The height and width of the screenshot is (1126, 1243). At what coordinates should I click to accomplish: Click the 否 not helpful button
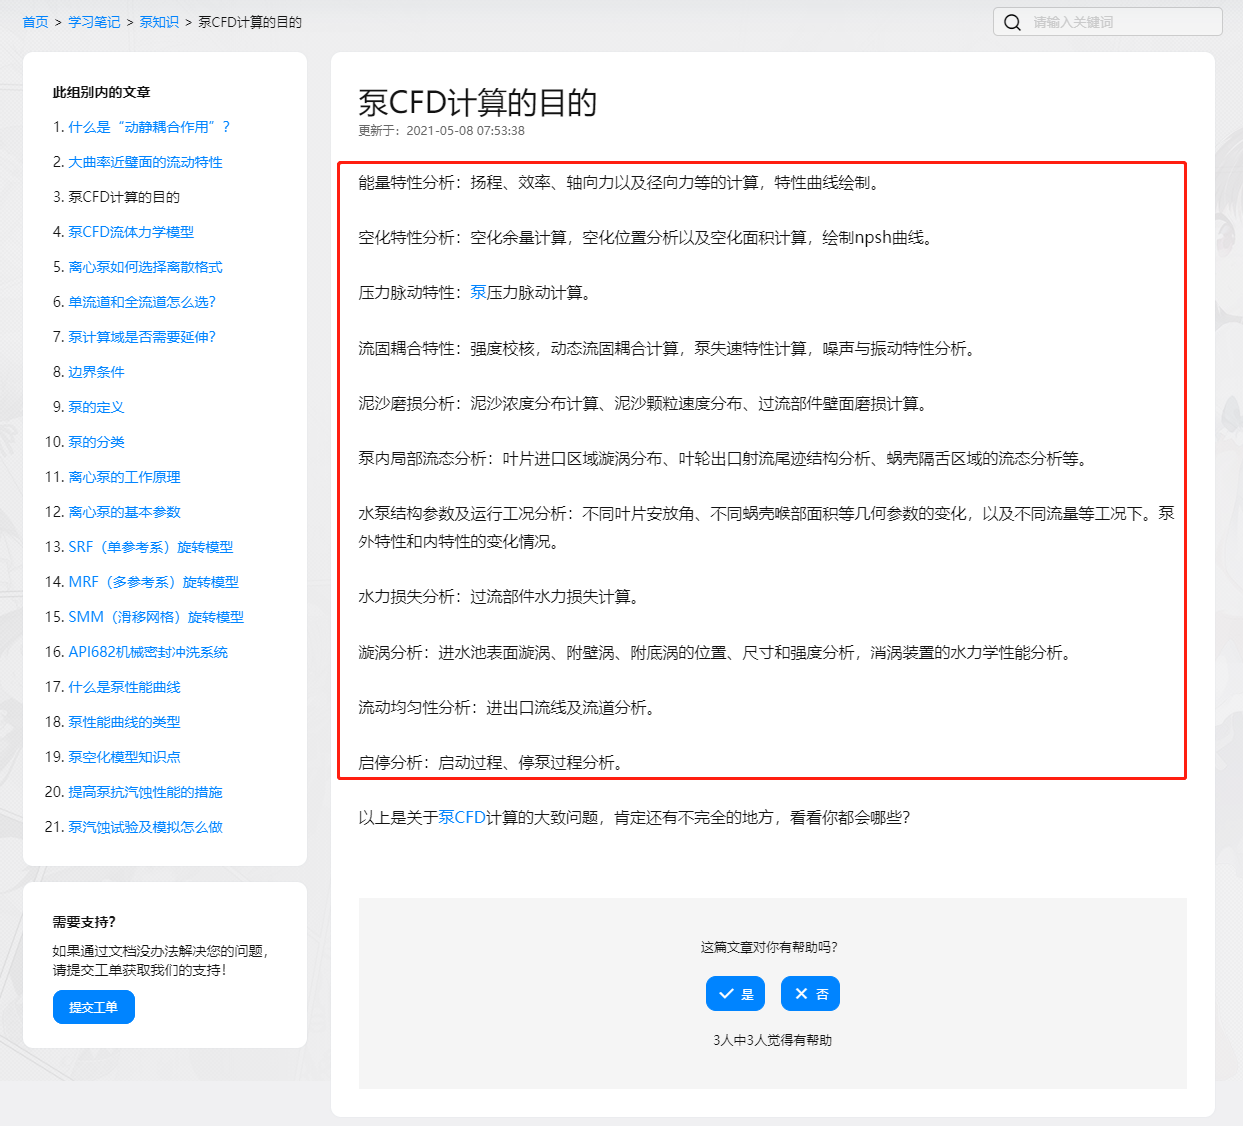810,994
